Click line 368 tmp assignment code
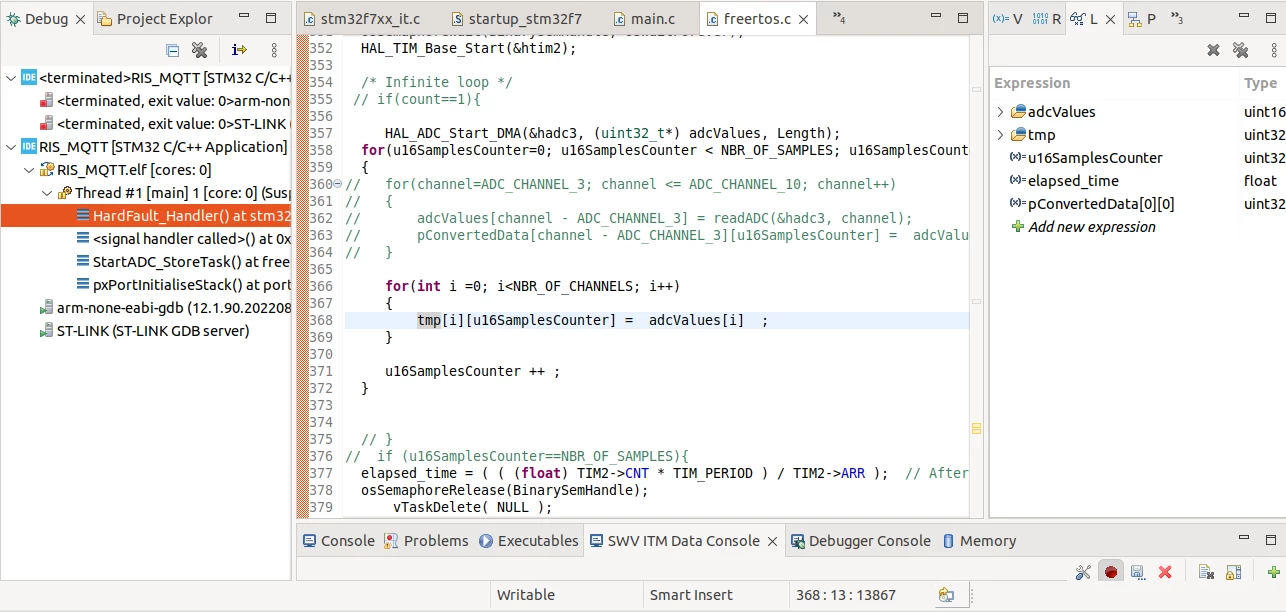1286x612 pixels. point(593,320)
